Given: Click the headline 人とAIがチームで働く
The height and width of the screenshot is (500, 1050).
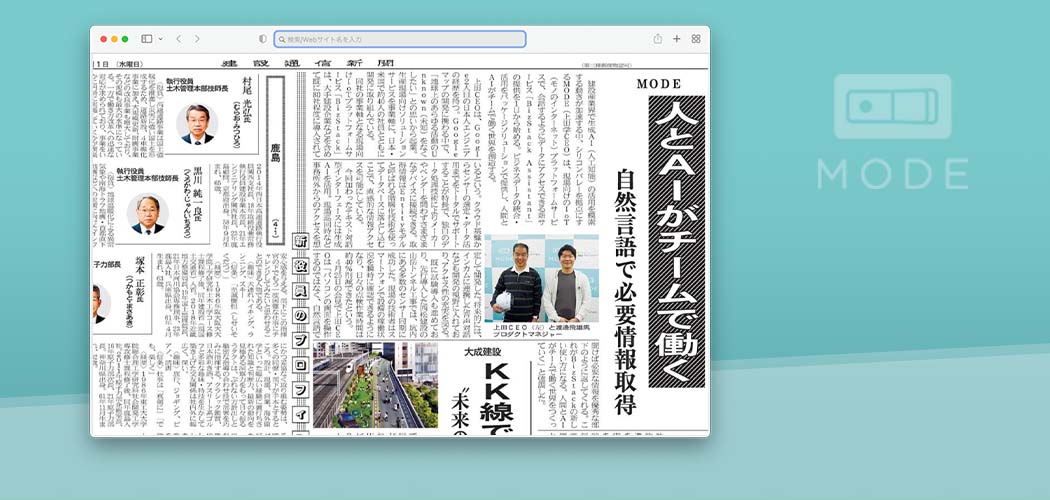Looking at the screenshot, I should click(676, 240).
